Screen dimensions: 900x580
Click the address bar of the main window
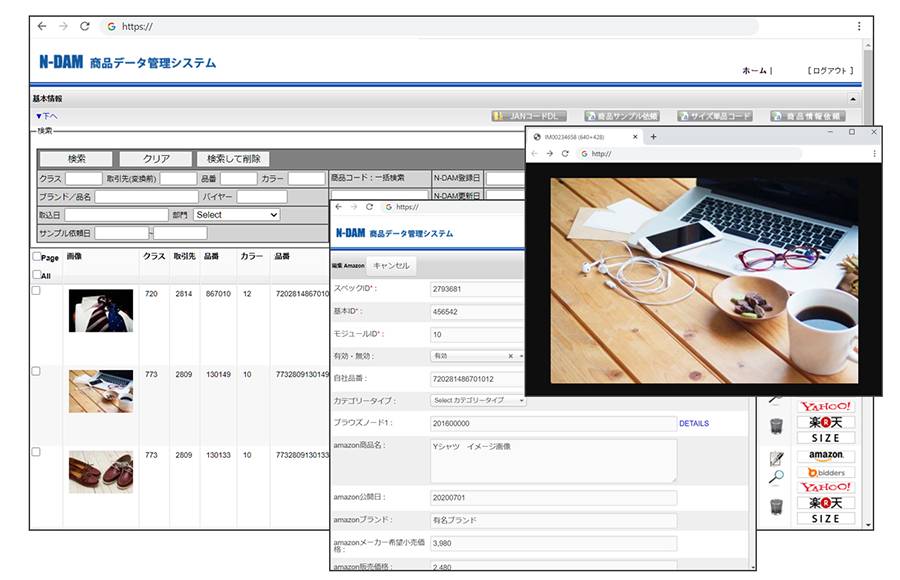pyautogui.click(x=430, y=26)
